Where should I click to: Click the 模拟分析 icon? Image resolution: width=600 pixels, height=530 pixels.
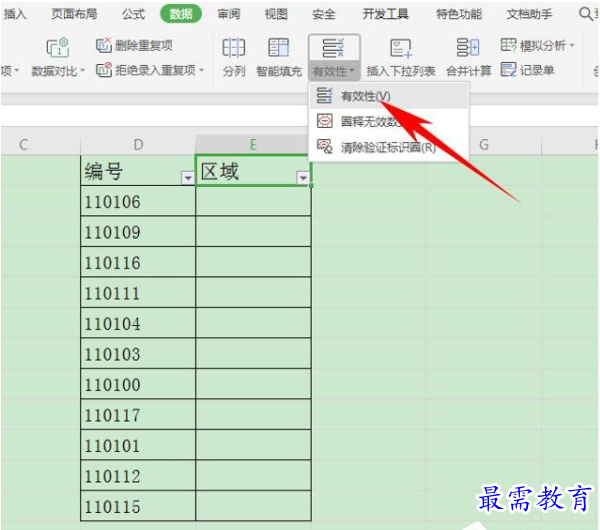click(508, 45)
